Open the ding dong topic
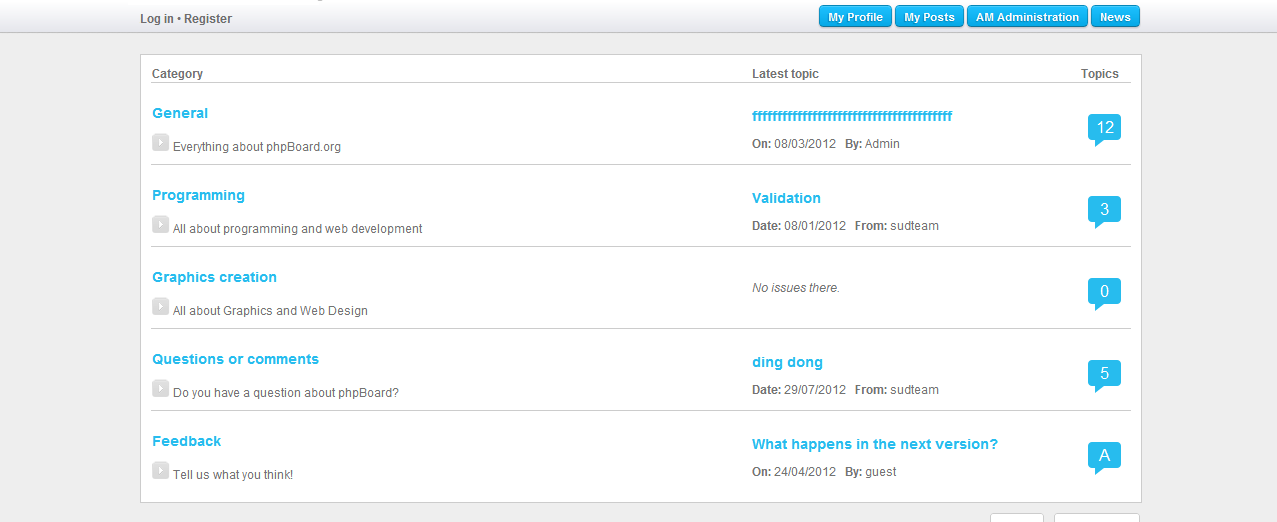 (x=787, y=363)
